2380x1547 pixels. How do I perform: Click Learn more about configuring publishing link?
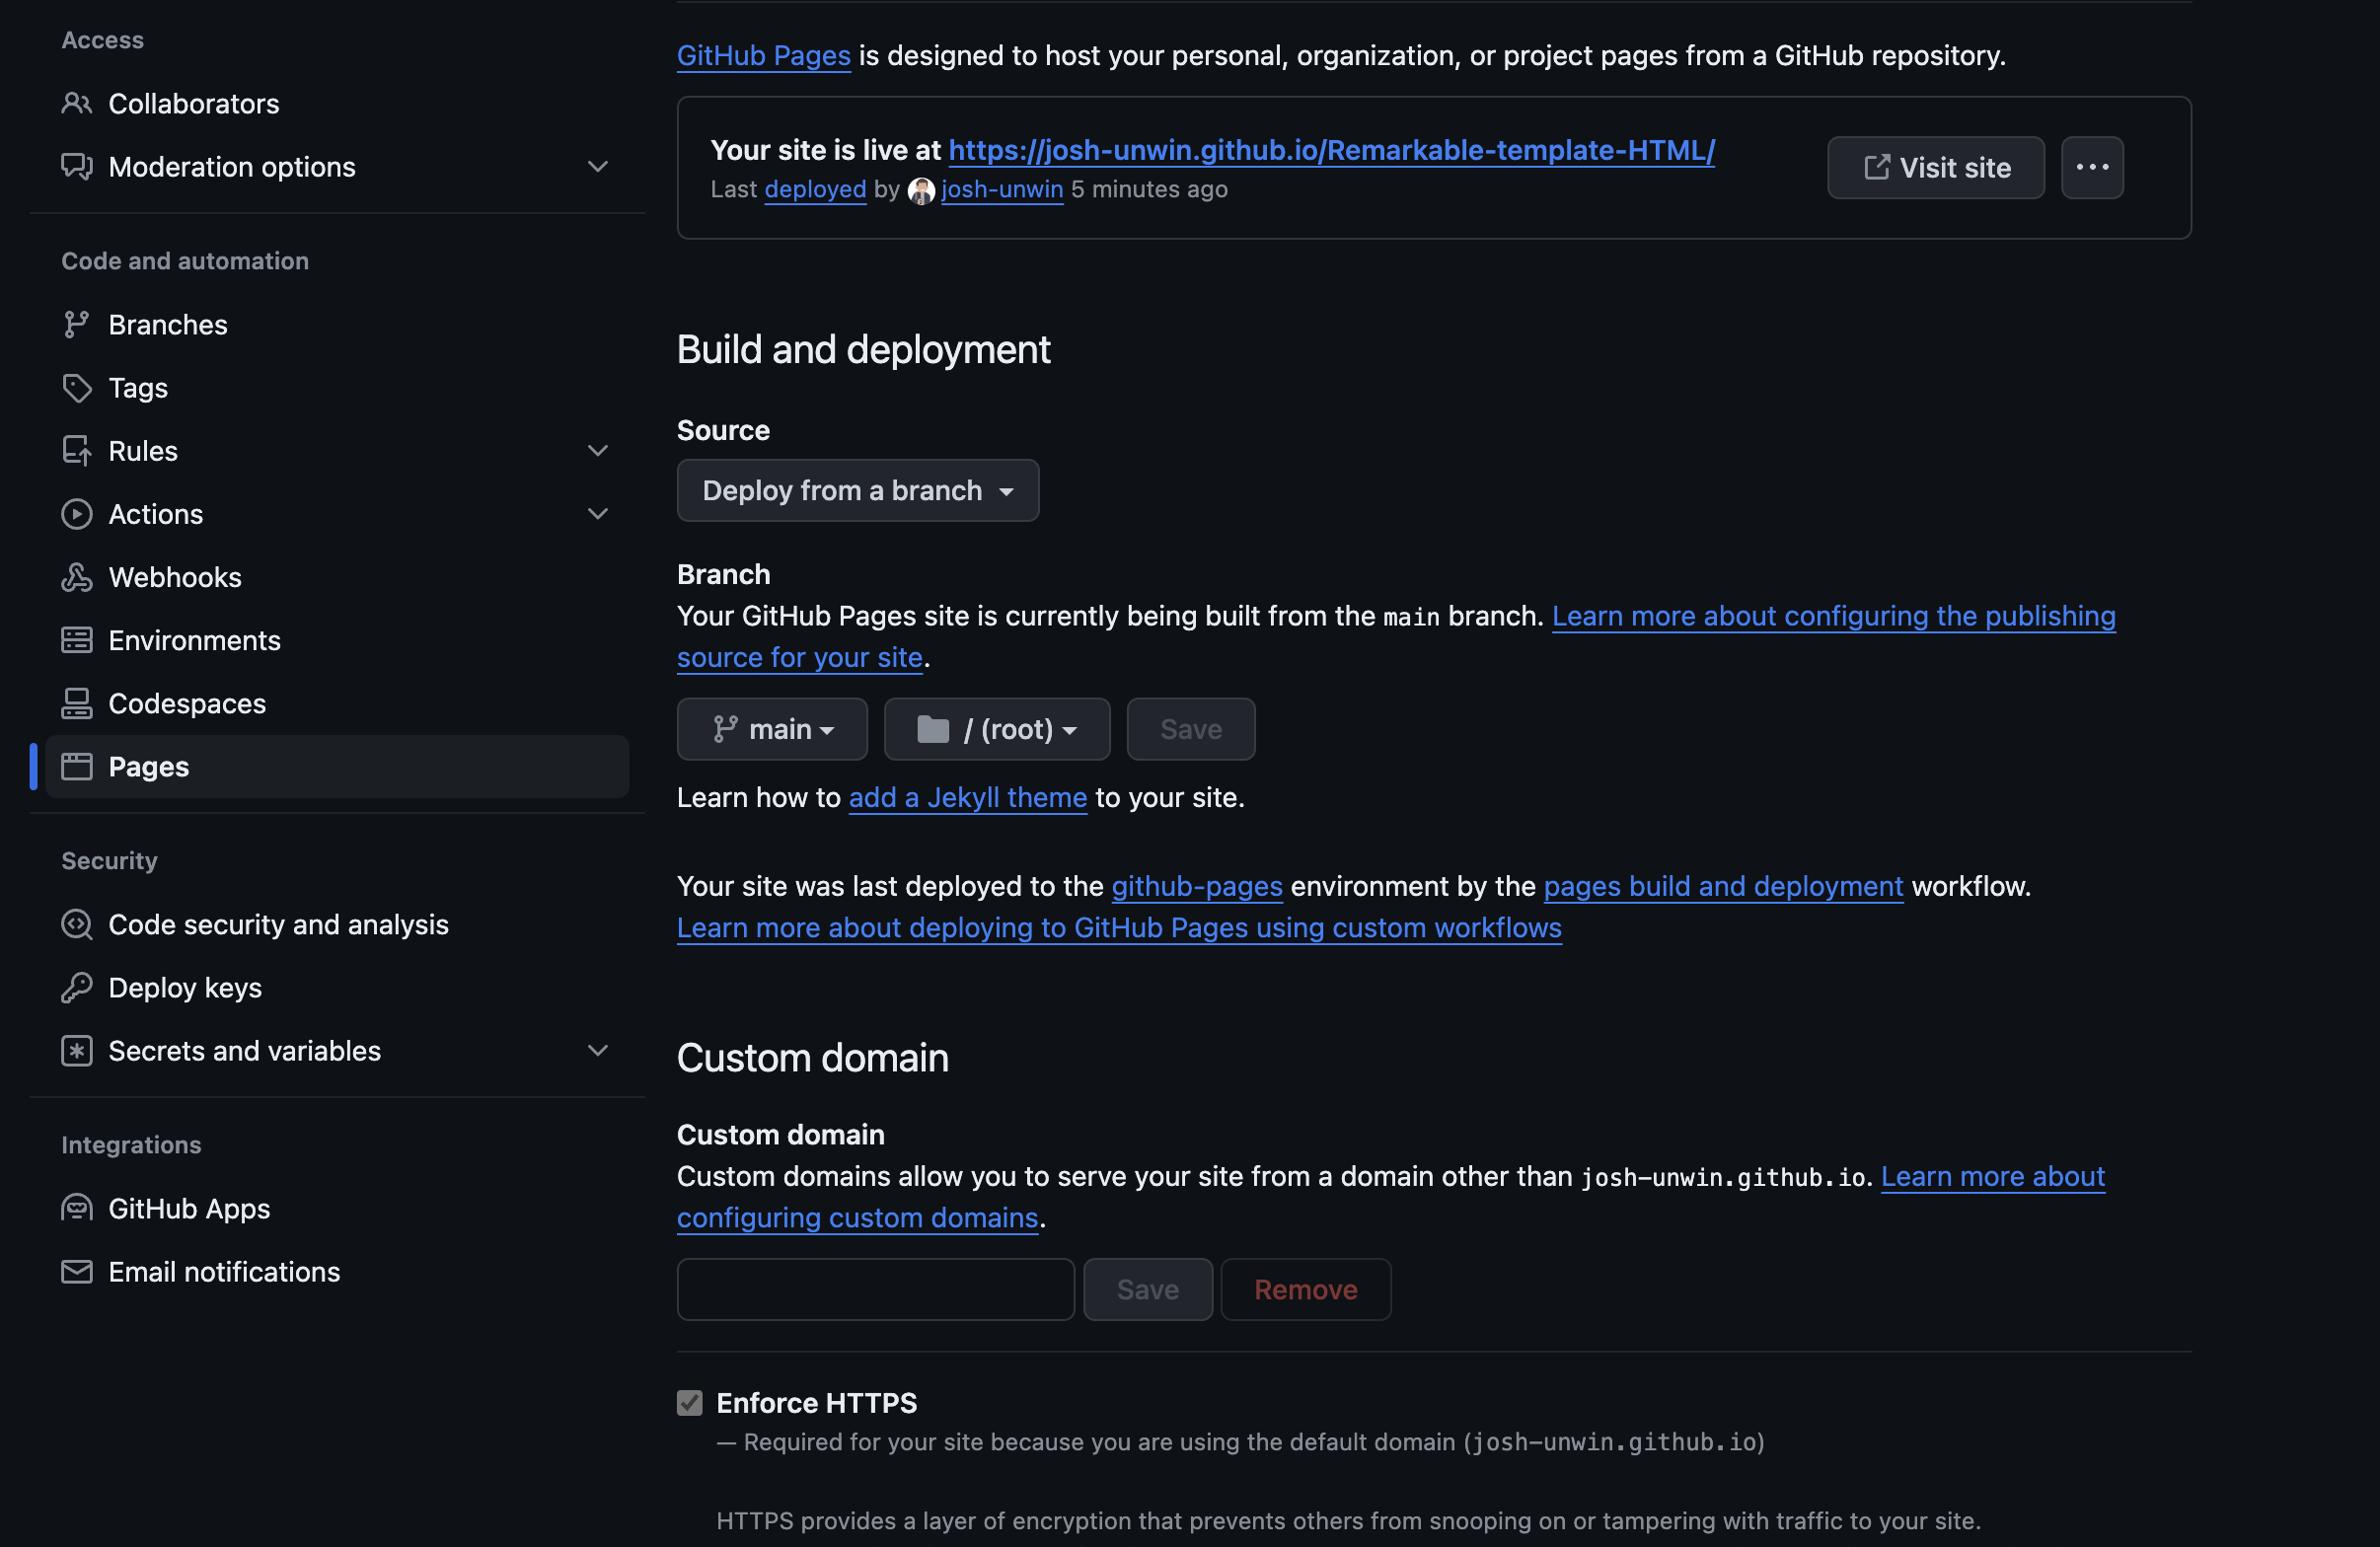1833,616
